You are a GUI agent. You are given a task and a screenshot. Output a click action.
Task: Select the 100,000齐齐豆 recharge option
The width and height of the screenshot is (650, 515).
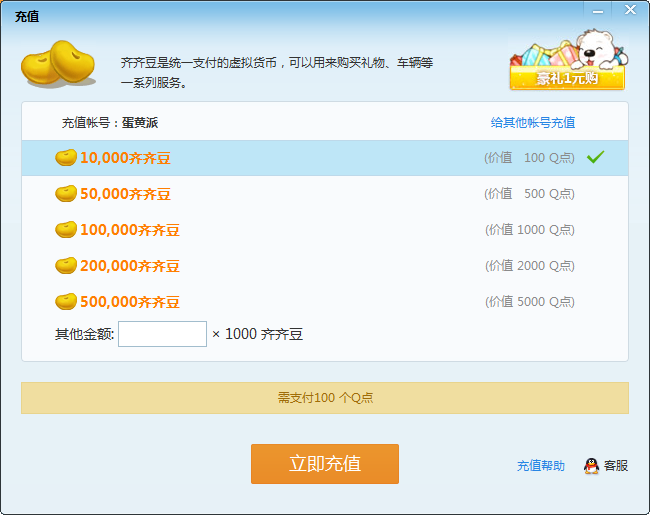[325, 230]
